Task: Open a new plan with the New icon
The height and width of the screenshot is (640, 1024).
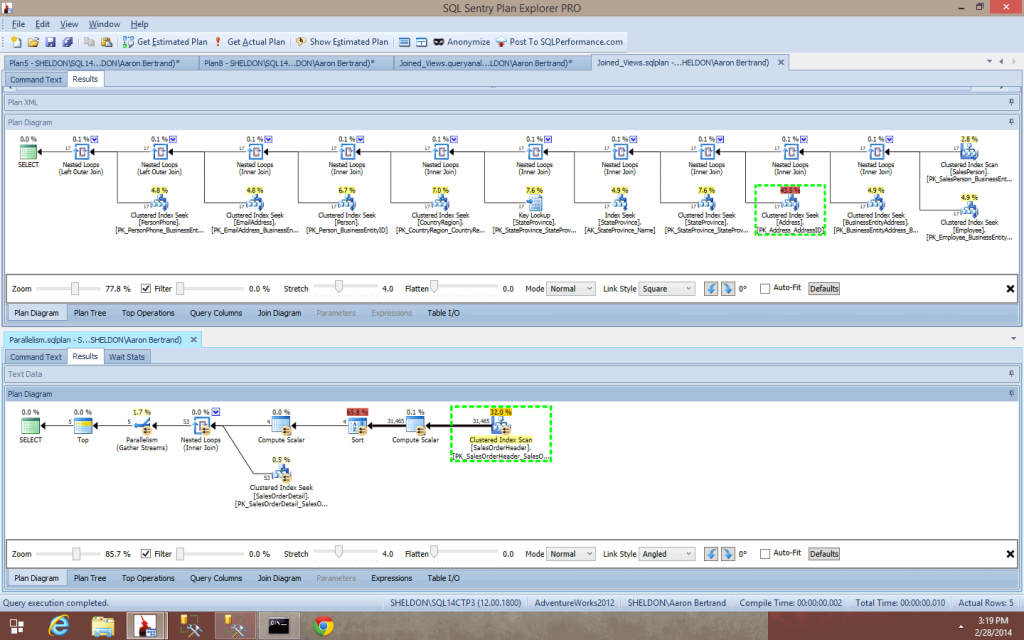Action: click(x=15, y=42)
